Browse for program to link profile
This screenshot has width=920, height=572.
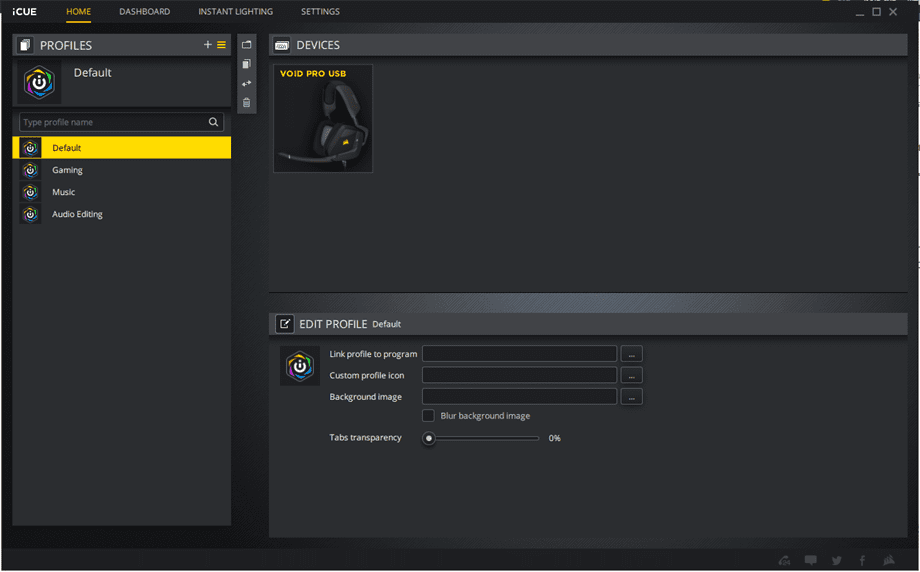pos(631,354)
